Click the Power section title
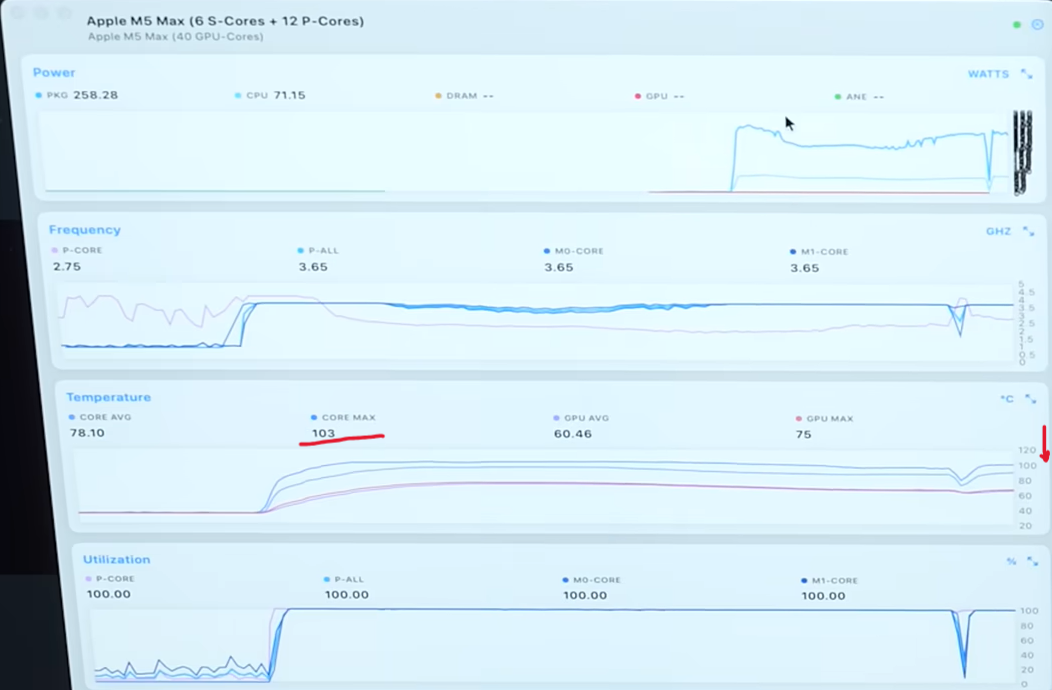This screenshot has height=690, width=1052. tap(54, 72)
